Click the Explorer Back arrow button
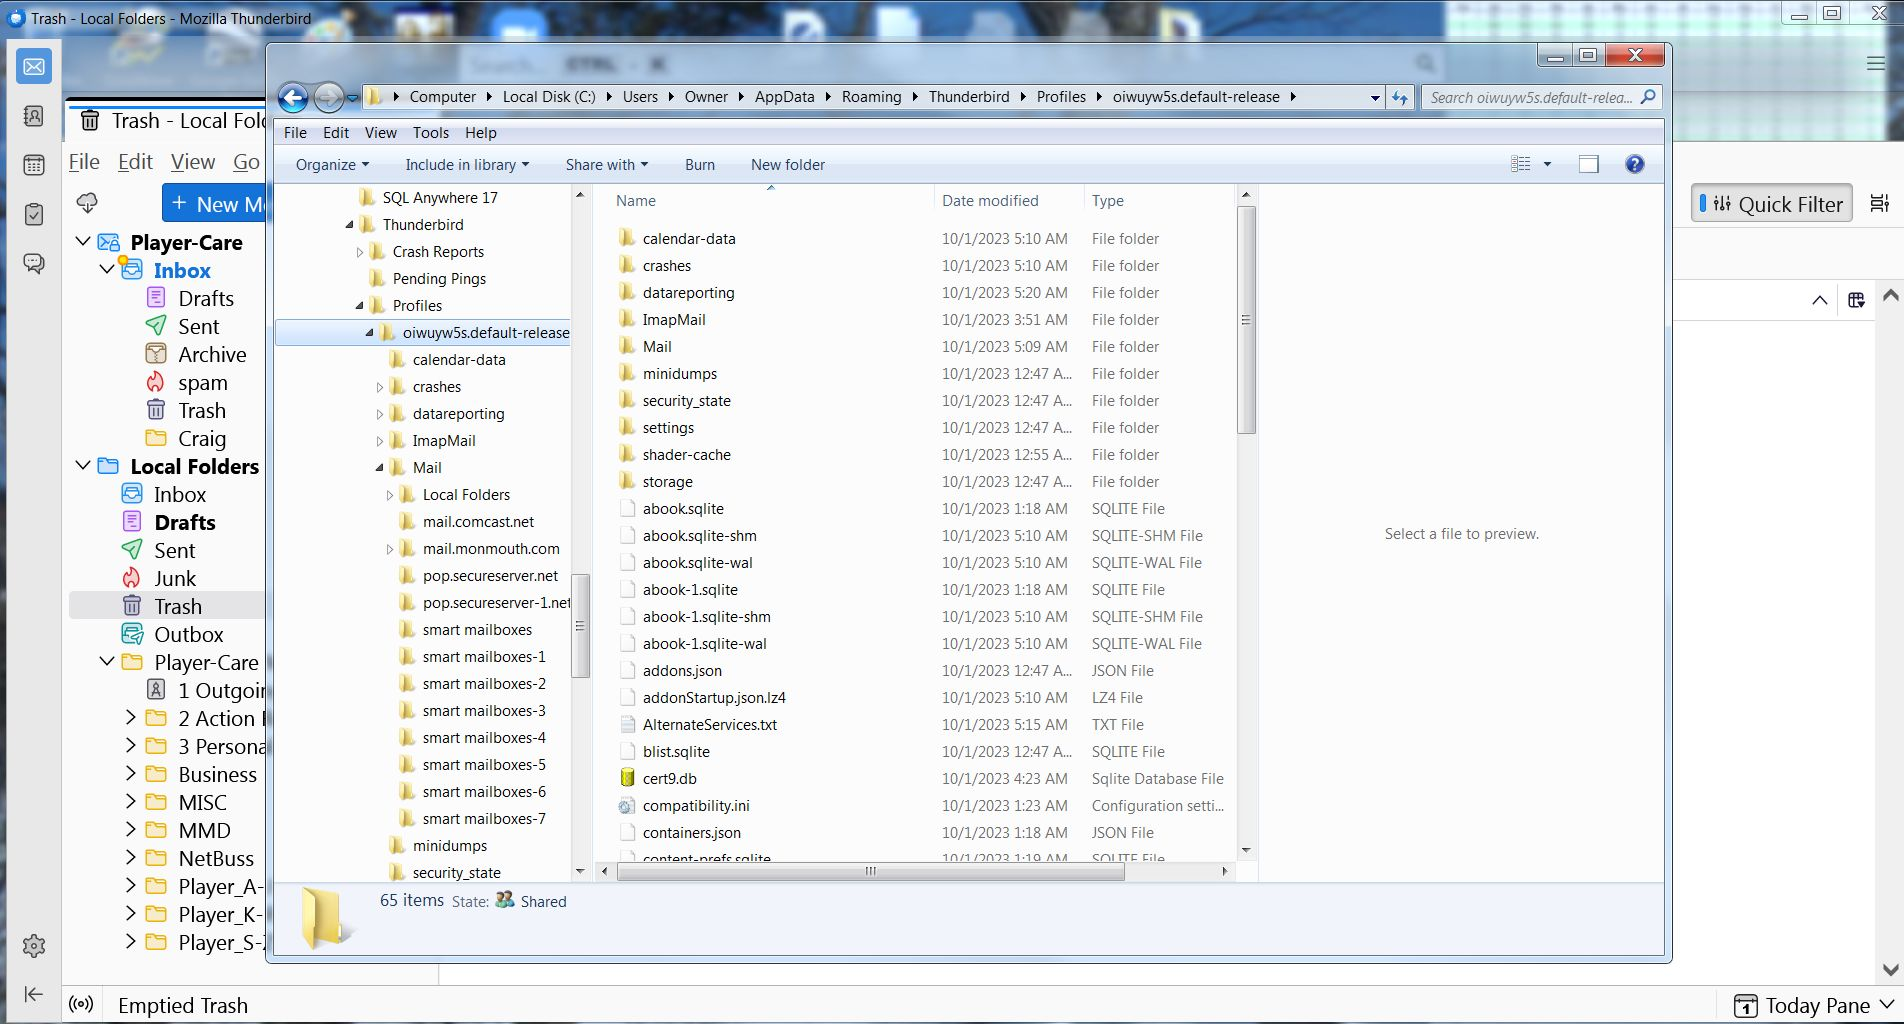This screenshot has width=1904, height=1024. tap(293, 97)
